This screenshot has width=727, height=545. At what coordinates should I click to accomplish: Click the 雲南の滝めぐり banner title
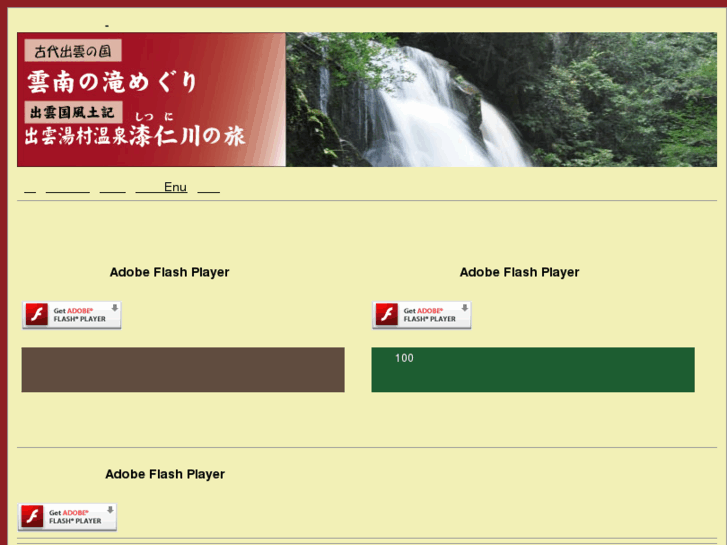pyautogui.click(x=112, y=82)
